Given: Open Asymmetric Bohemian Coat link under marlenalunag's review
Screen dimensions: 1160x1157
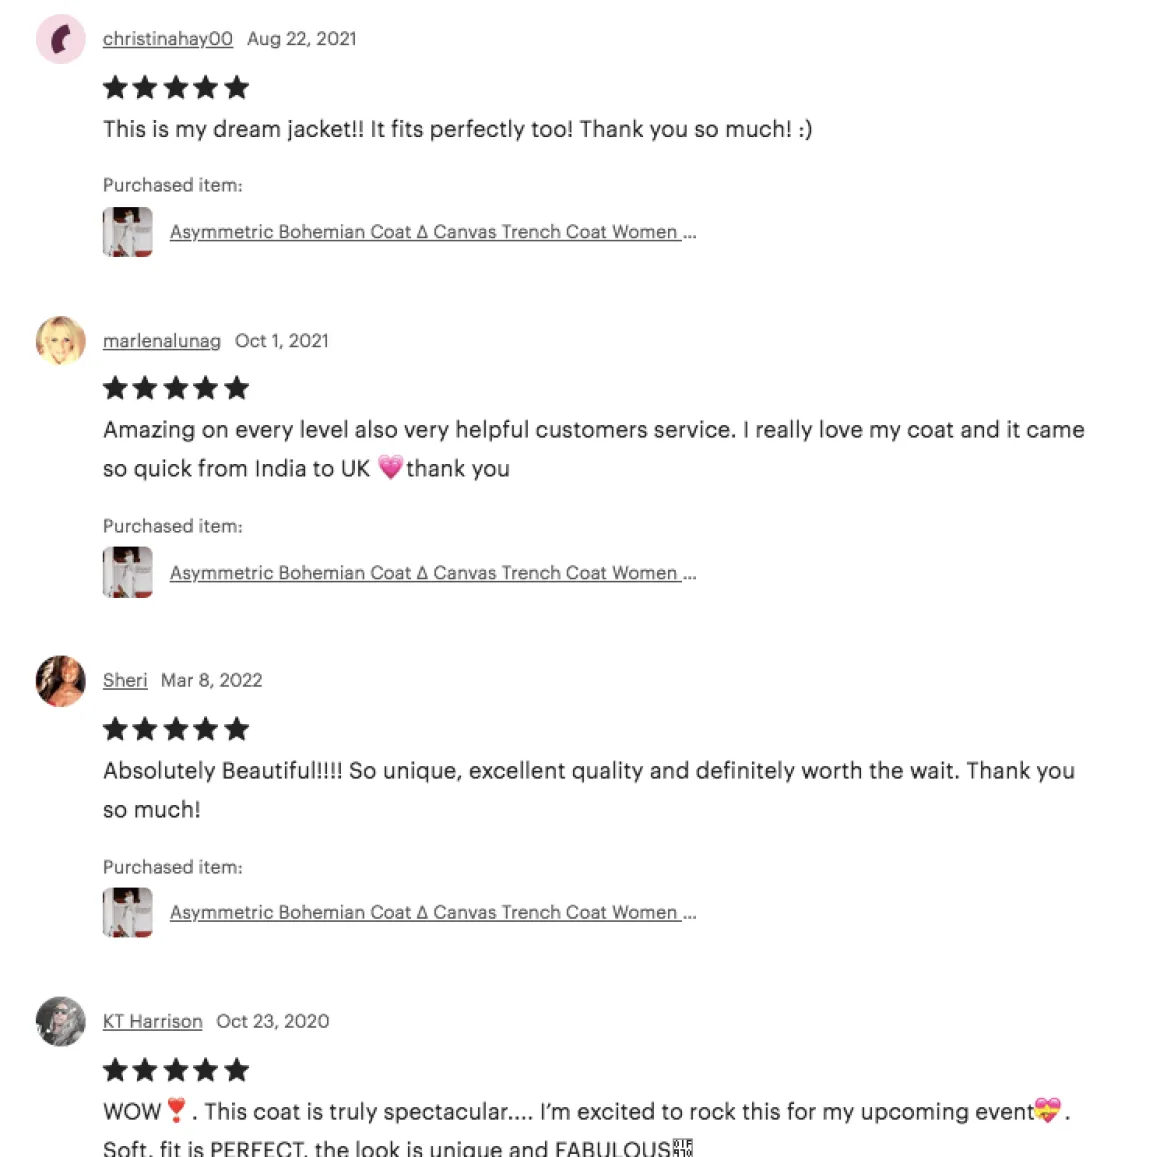Looking at the screenshot, I should click(432, 573).
